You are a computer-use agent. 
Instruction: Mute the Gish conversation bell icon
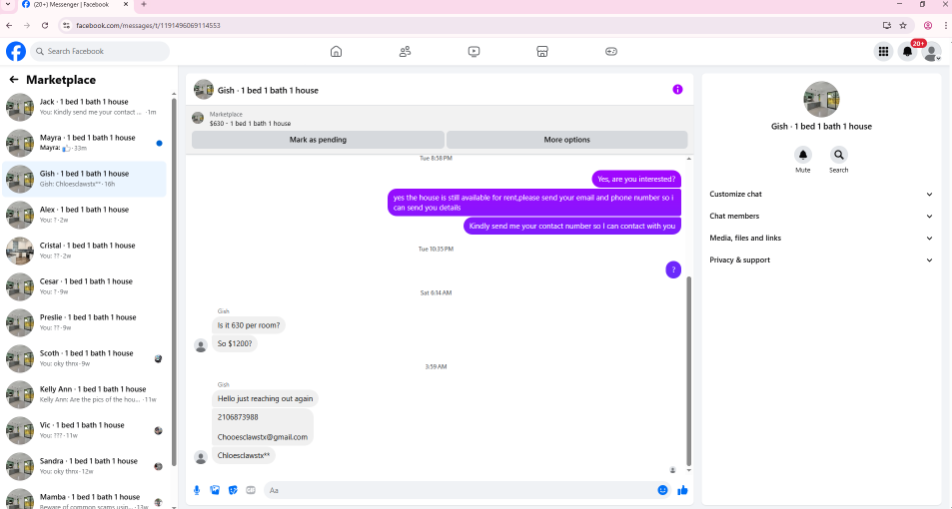pos(803,155)
